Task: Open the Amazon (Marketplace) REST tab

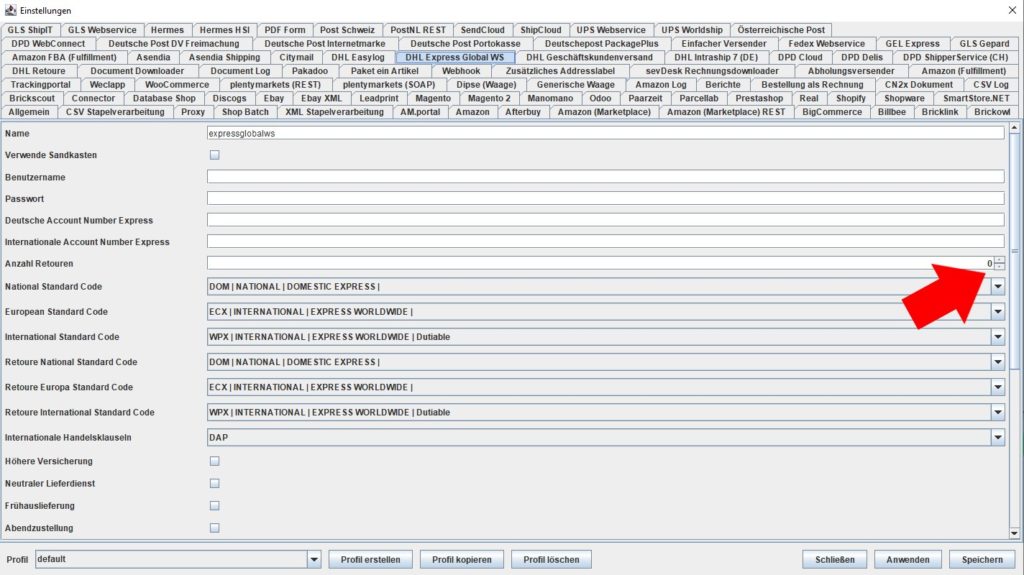Action: [726, 112]
